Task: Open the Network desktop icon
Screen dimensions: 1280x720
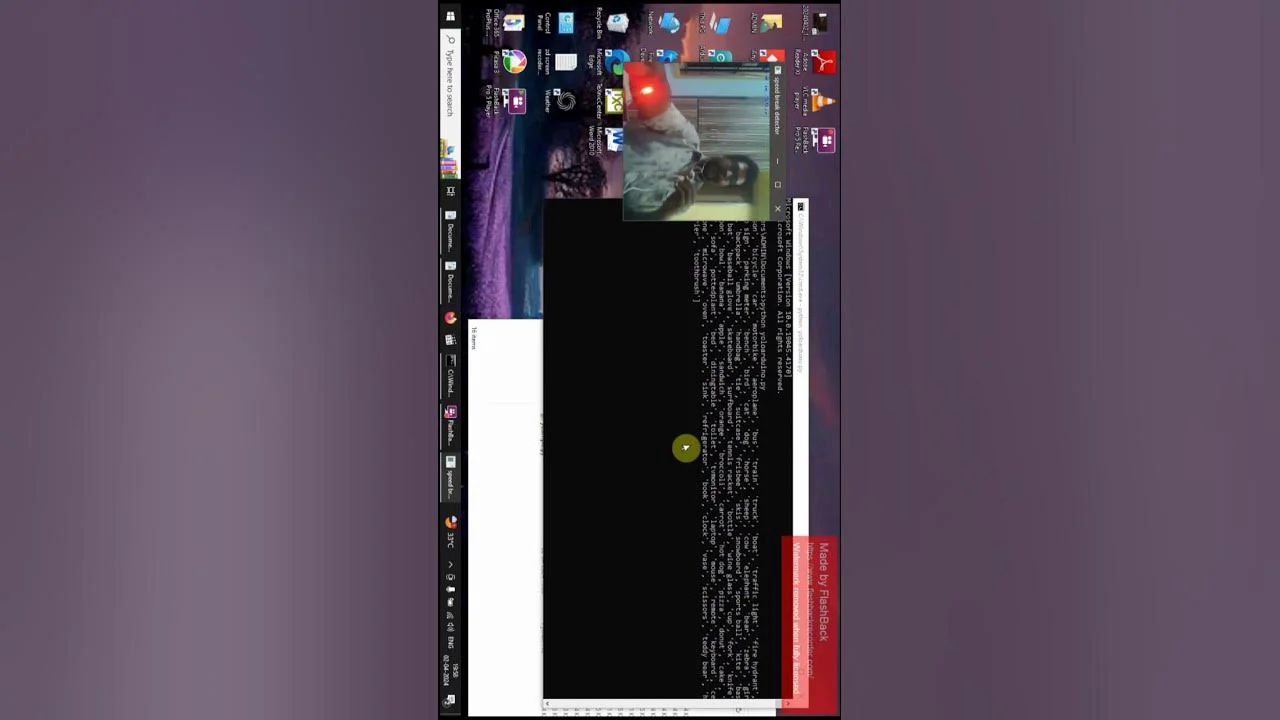Action: (x=662, y=24)
